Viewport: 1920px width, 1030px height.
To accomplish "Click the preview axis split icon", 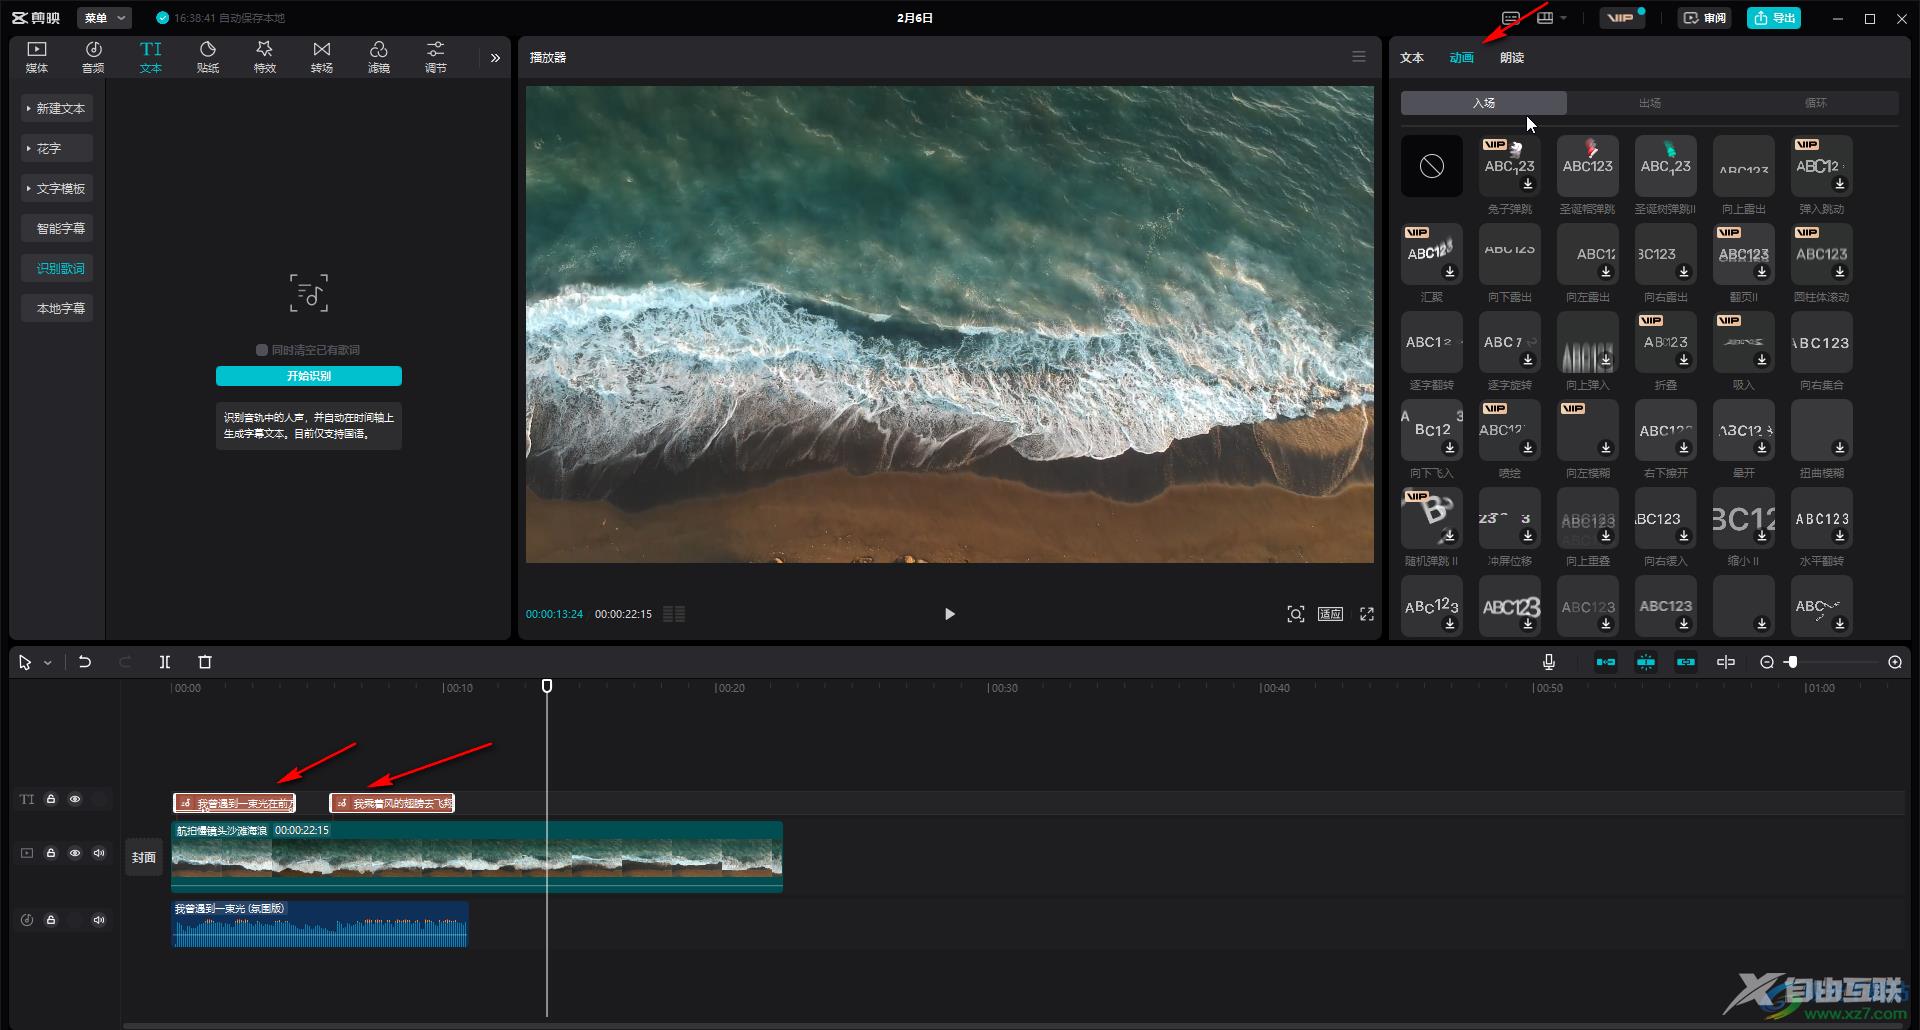I will coord(1726,662).
